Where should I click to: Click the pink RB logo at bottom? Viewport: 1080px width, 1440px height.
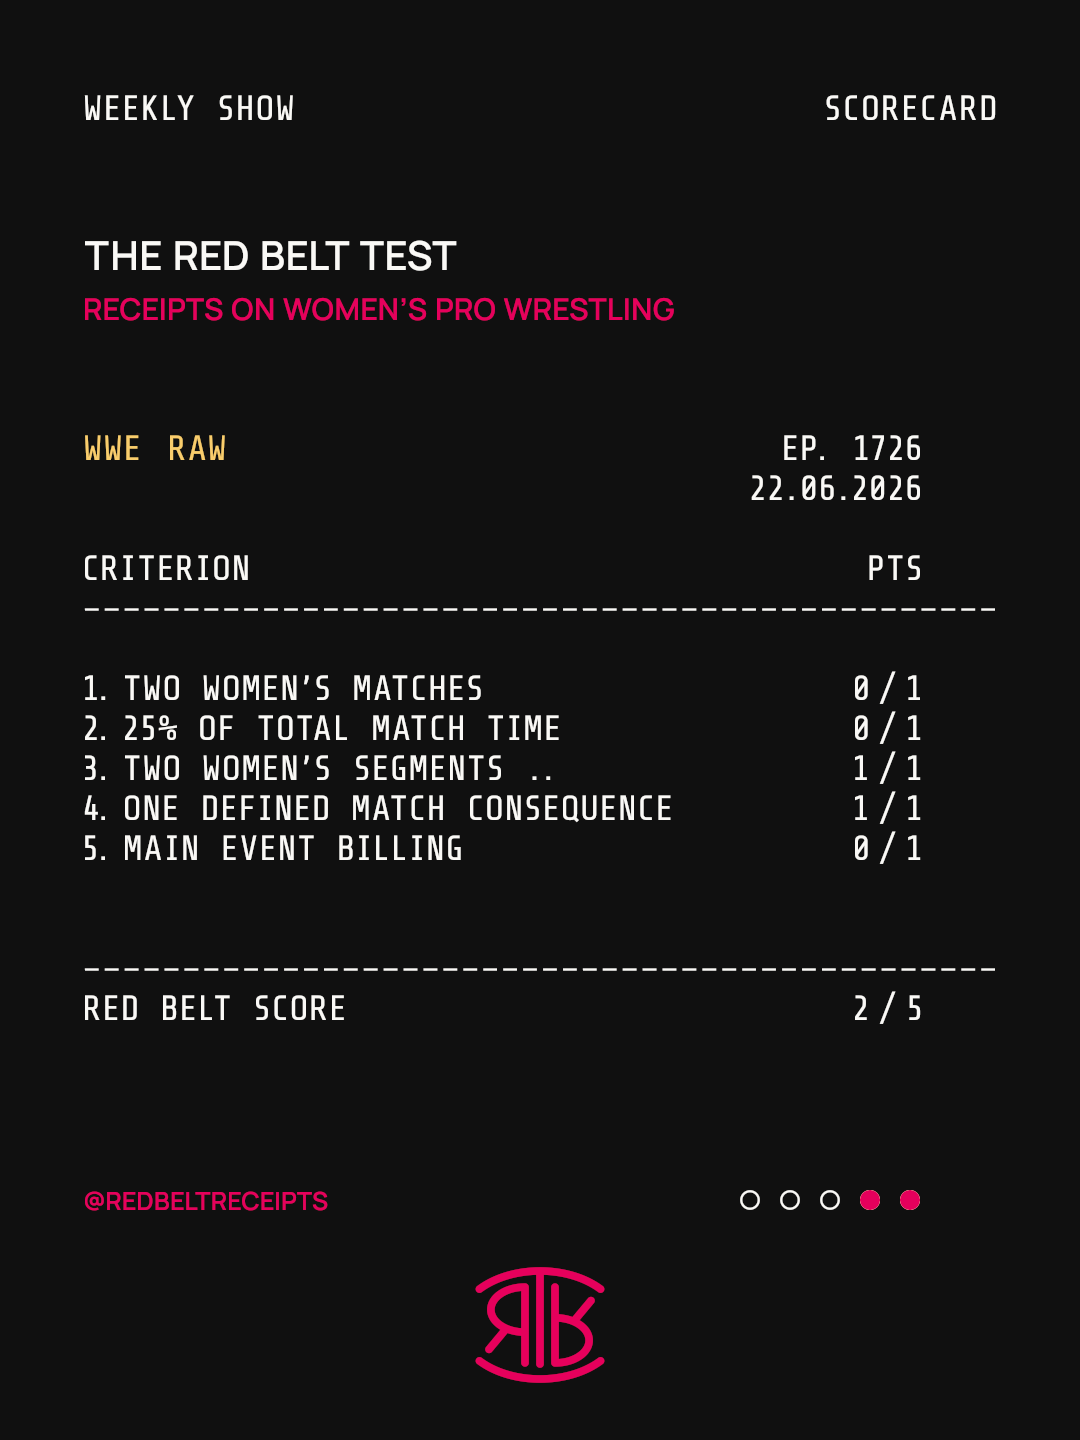tap(540, 1325)
